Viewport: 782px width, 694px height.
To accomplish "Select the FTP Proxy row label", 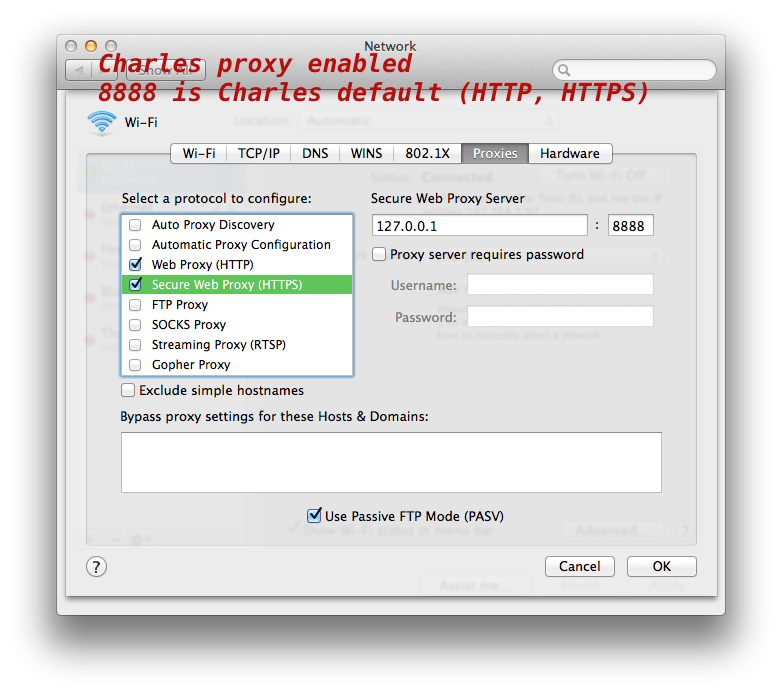I will (180, 305).
